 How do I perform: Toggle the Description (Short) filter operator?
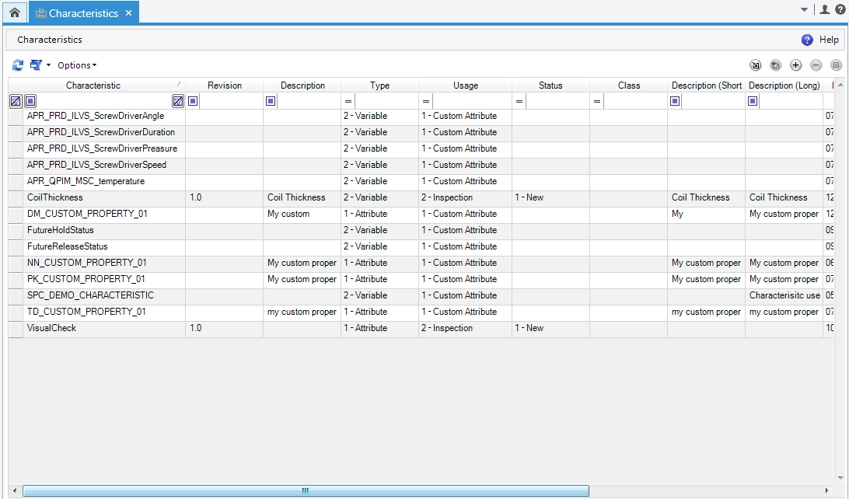675,101
